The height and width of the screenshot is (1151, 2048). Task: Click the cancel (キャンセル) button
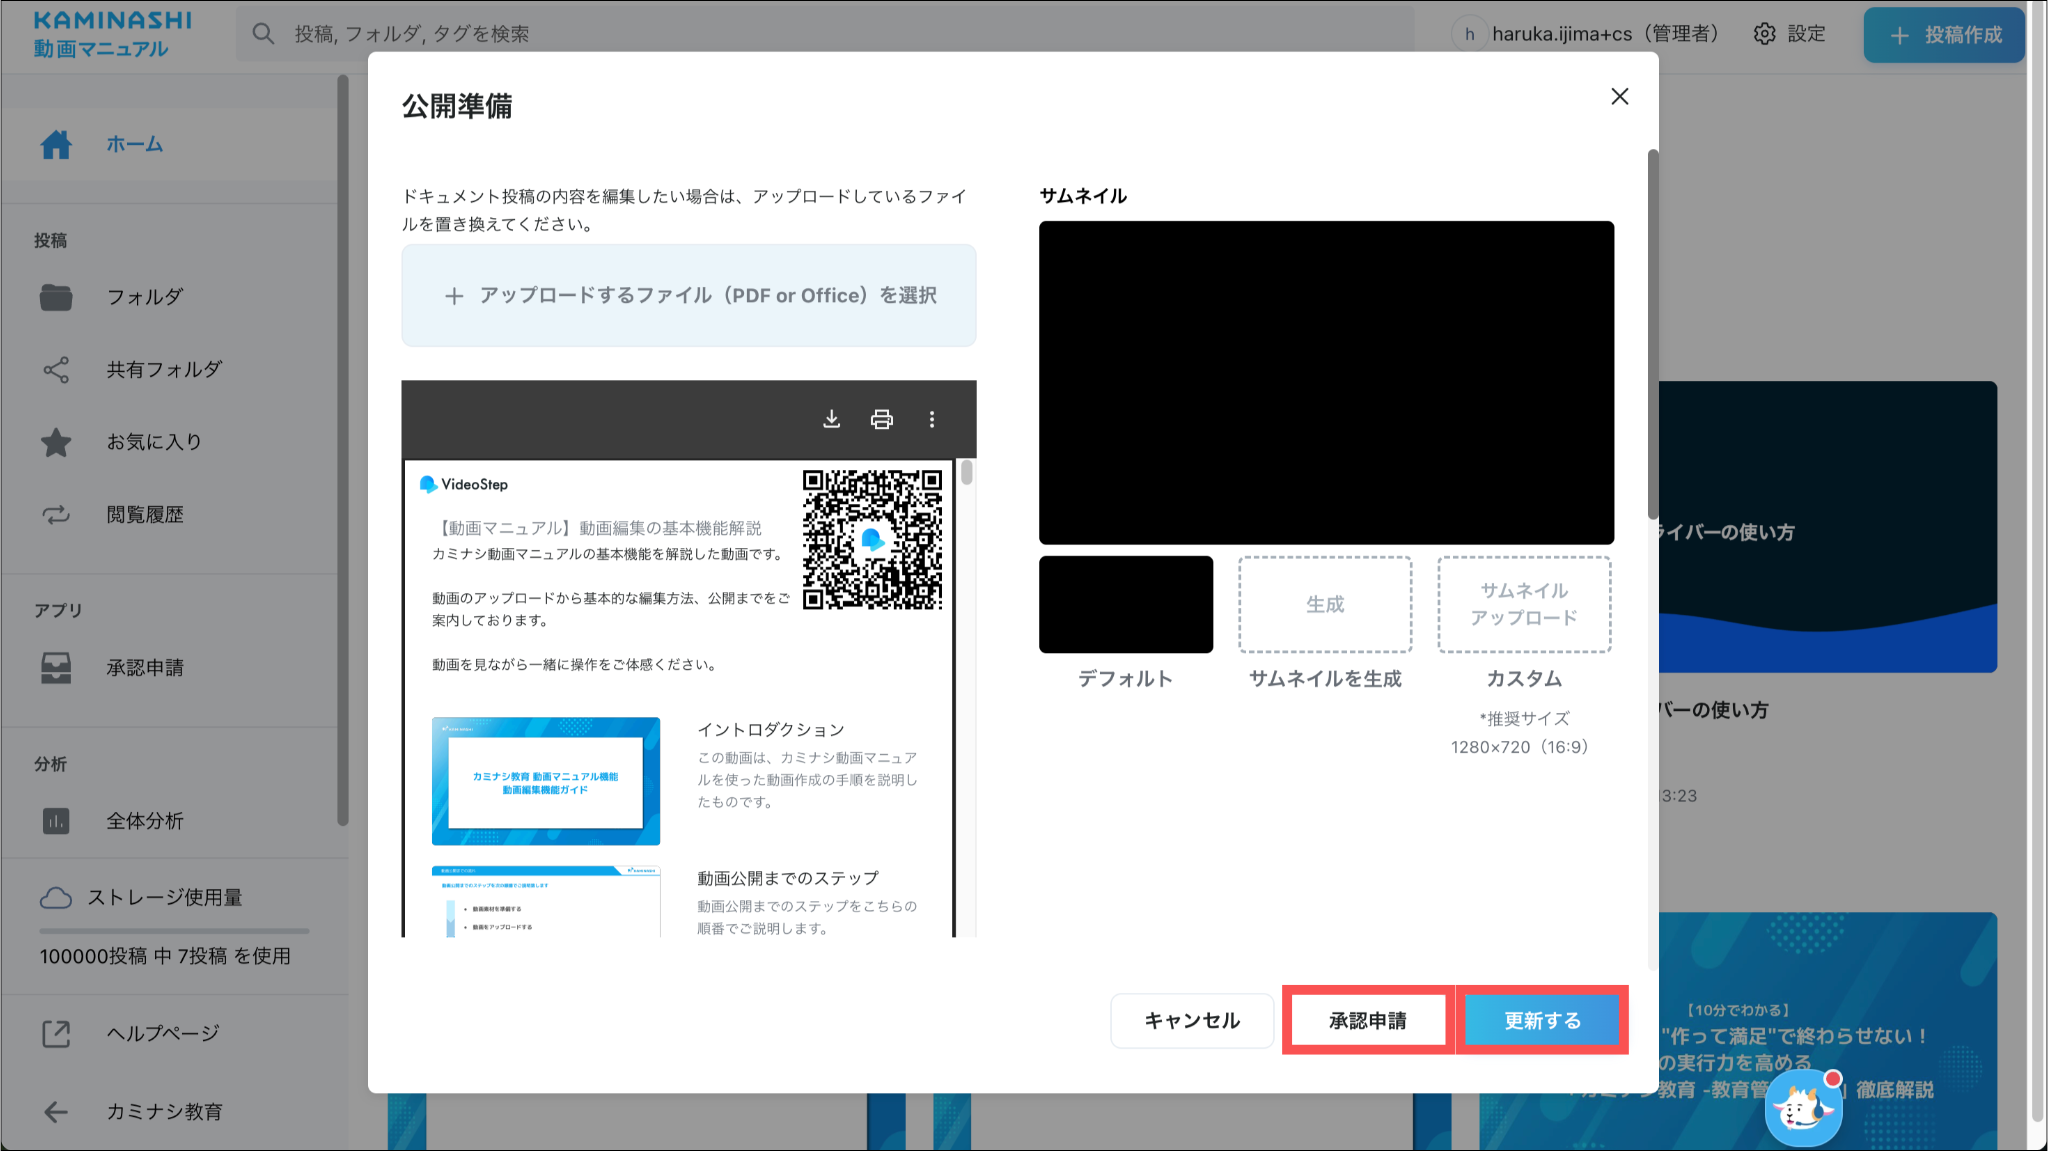pyautogui.click(x=1192, y=1020)
